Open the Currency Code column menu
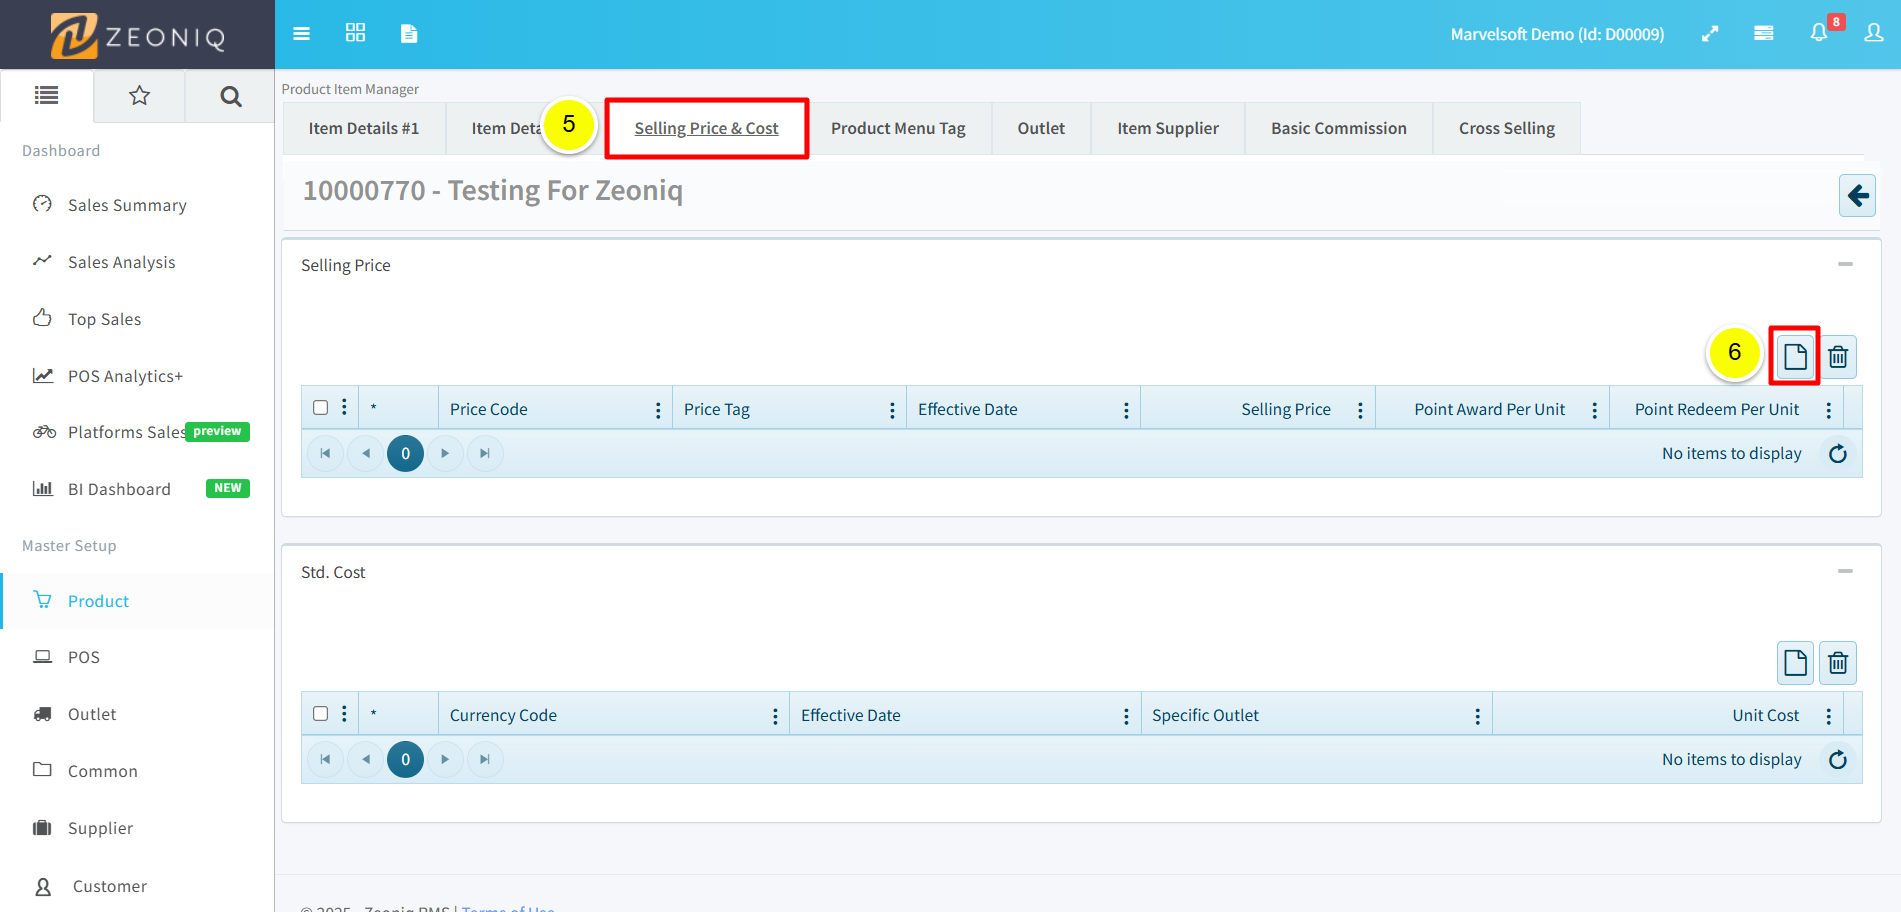This screenshot has height=912, width=1901. click(x=775, y=716)
